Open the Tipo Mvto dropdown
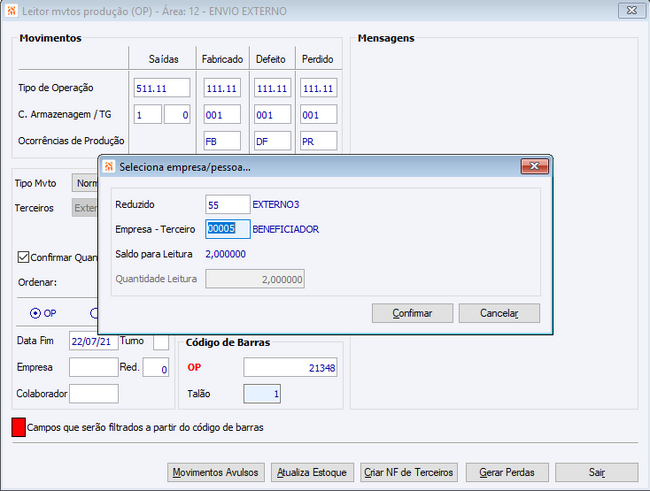Screen dimensions: 650x491 [85, 183]
